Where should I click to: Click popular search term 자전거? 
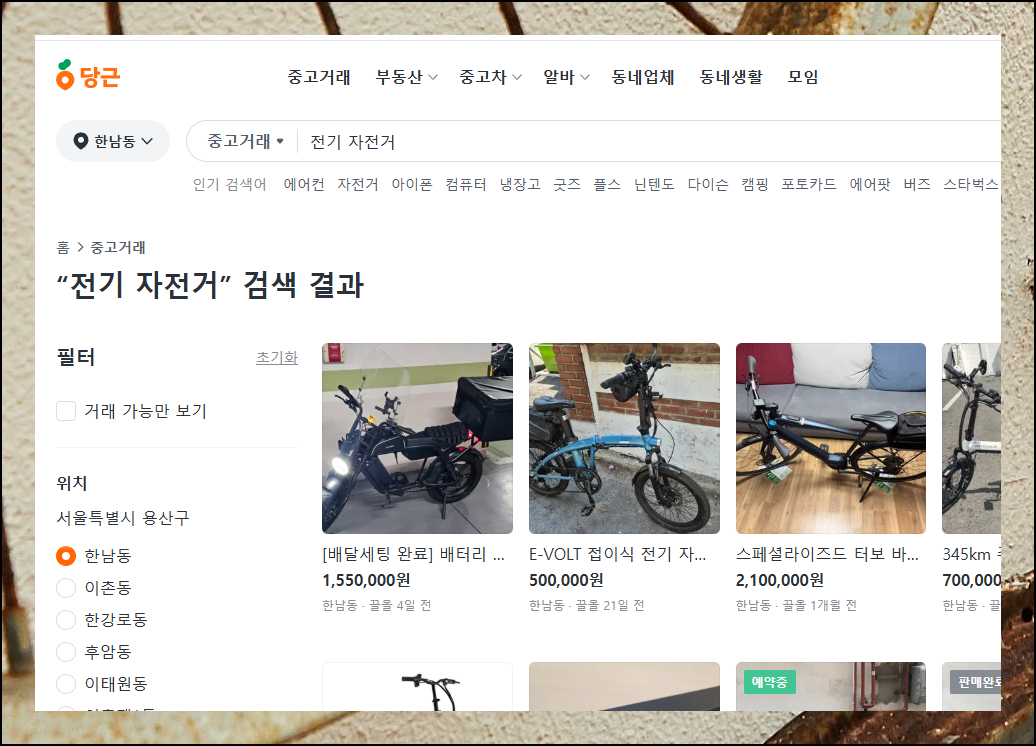click(357, 184)
